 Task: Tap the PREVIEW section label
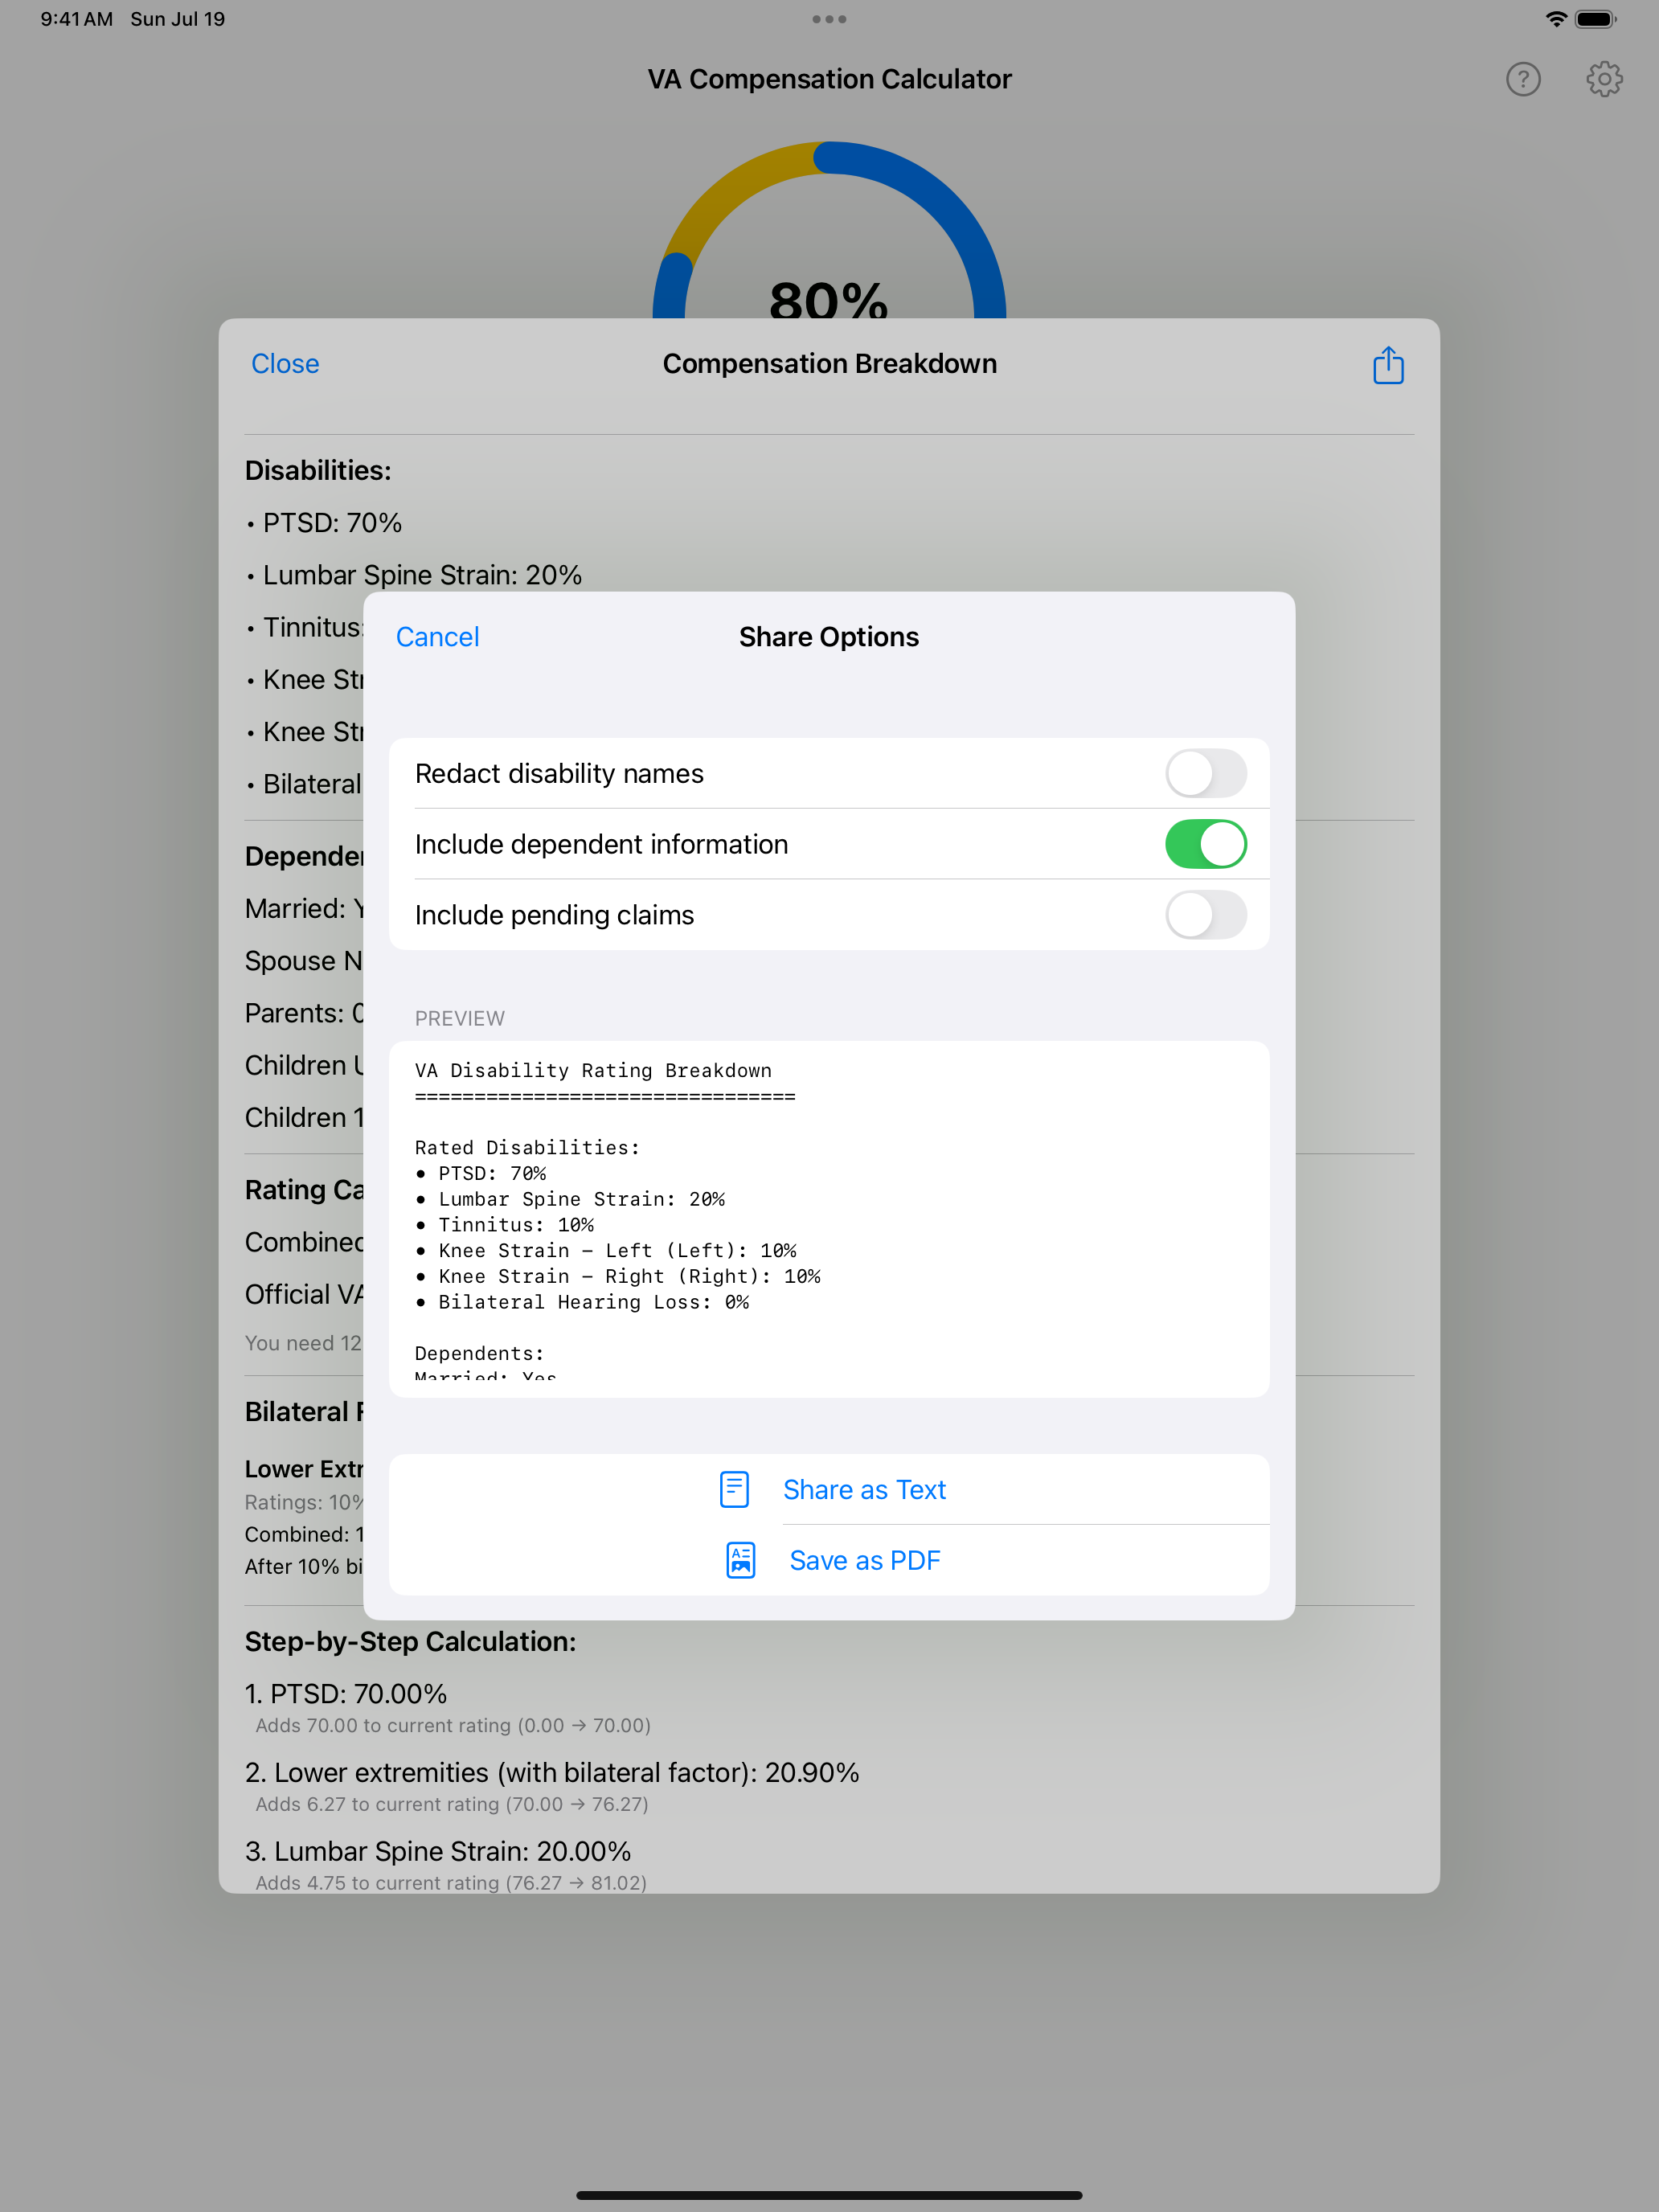coord(460,1018)
